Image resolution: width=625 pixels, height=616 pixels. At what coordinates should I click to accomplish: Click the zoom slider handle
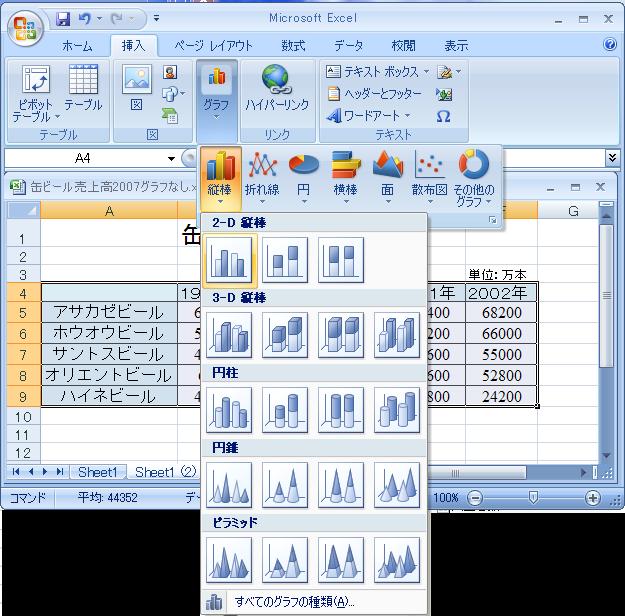(x=533, y=498)
